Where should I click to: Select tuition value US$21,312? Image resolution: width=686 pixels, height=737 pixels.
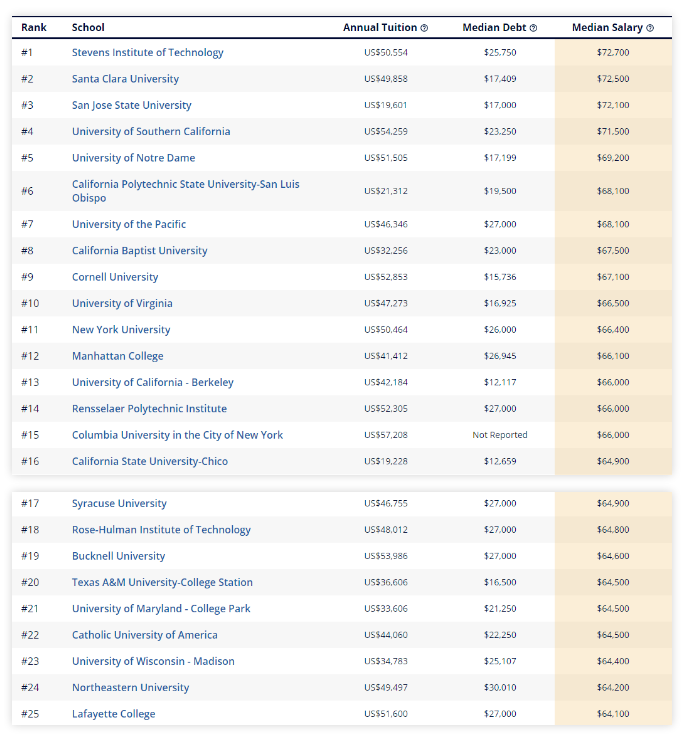(x=386, y=191)
